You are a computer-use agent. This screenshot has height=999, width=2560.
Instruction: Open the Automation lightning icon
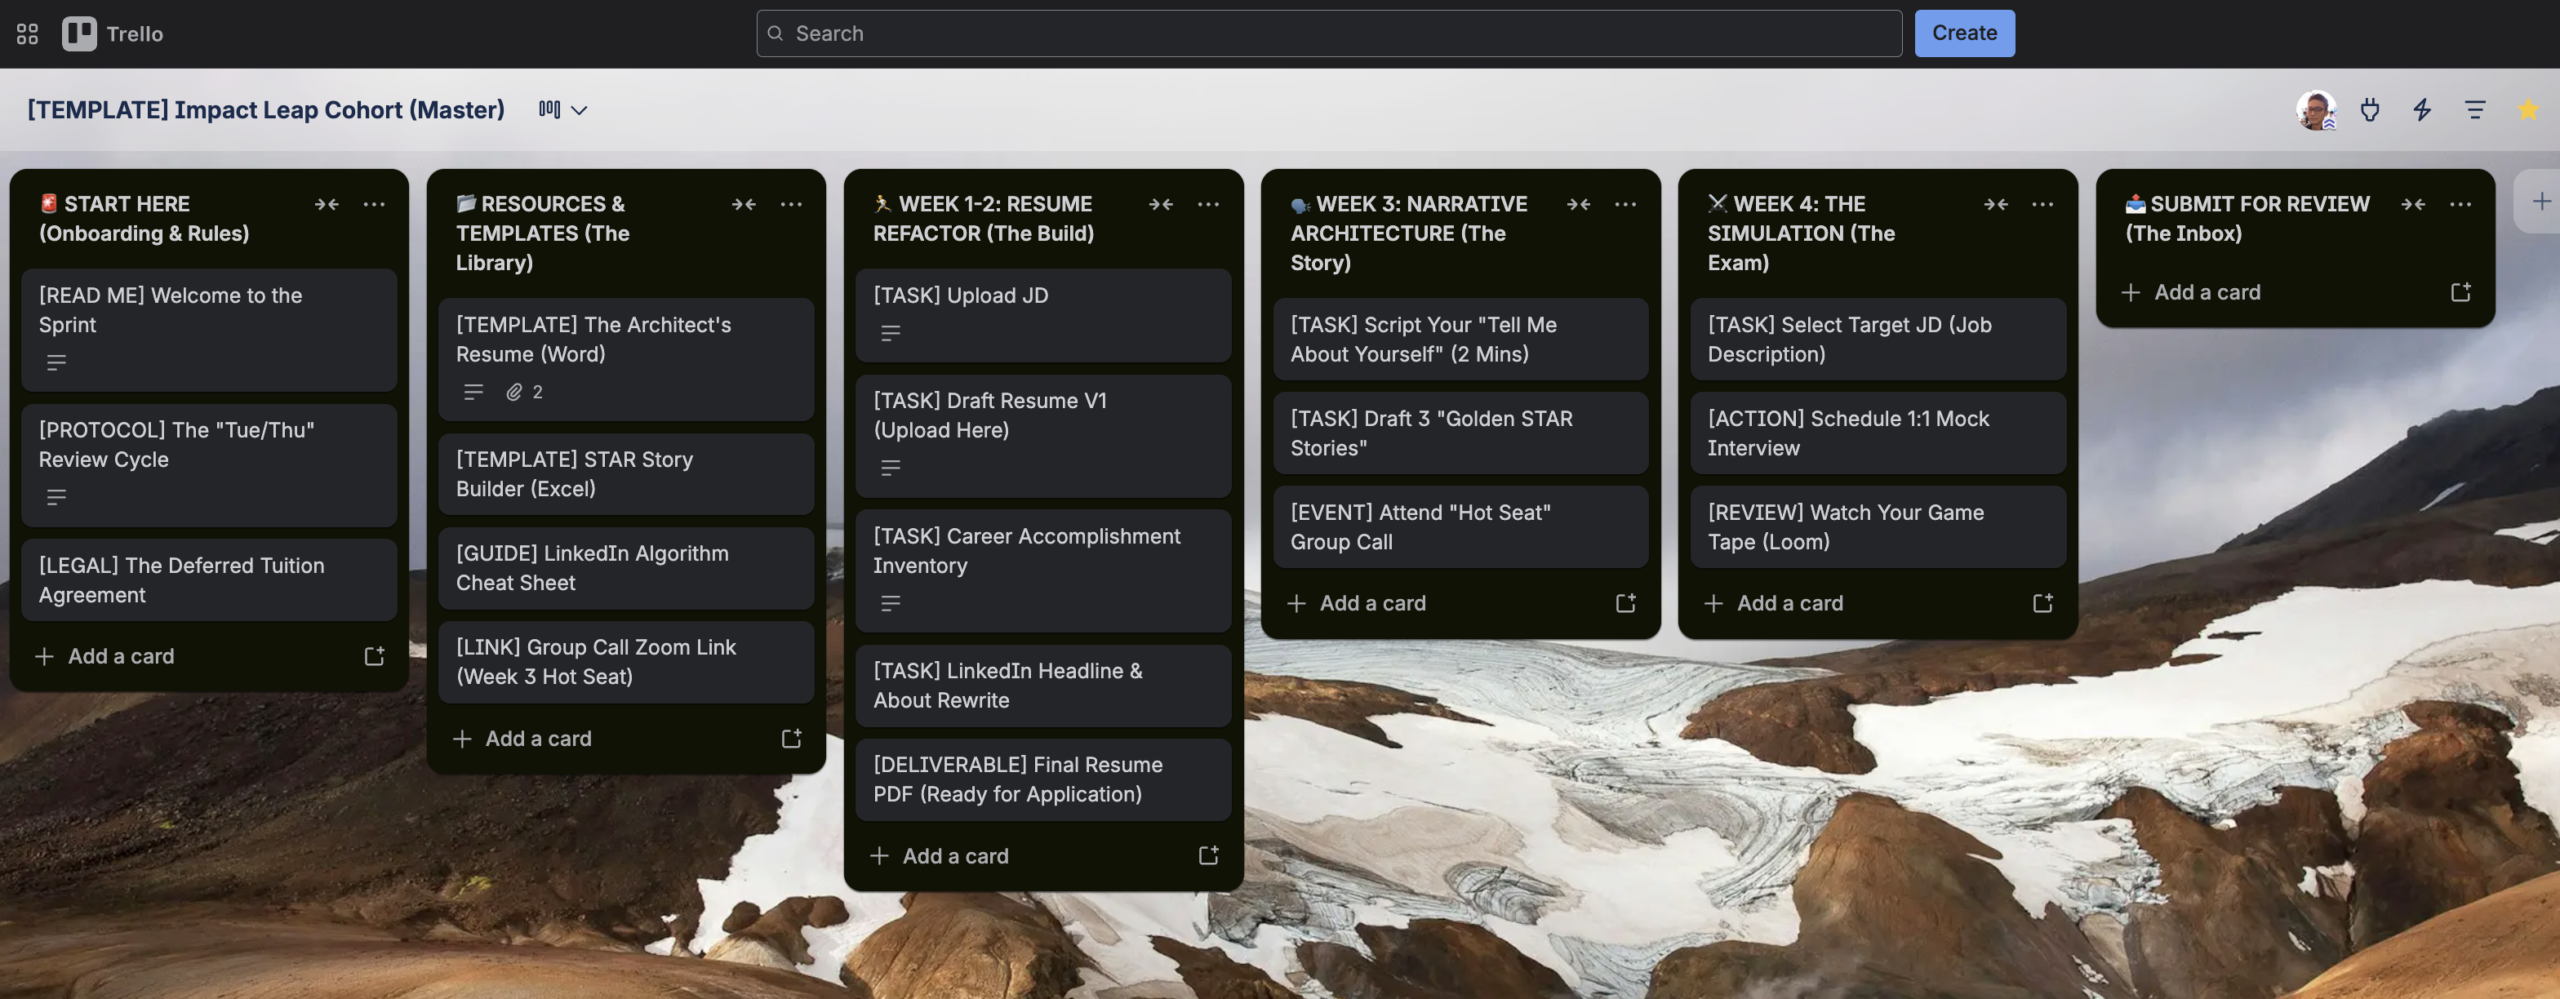(x=2423, y=110)
